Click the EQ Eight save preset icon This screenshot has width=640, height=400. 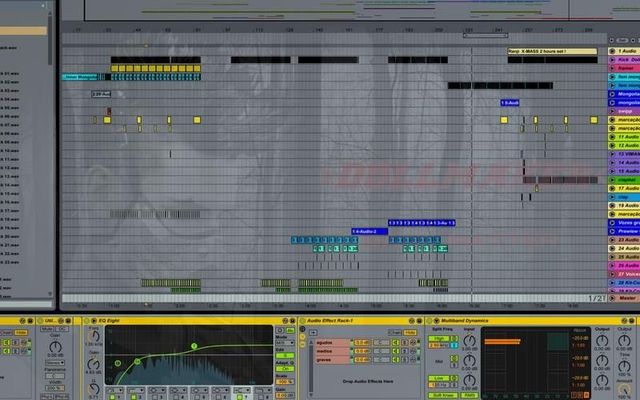292,321
